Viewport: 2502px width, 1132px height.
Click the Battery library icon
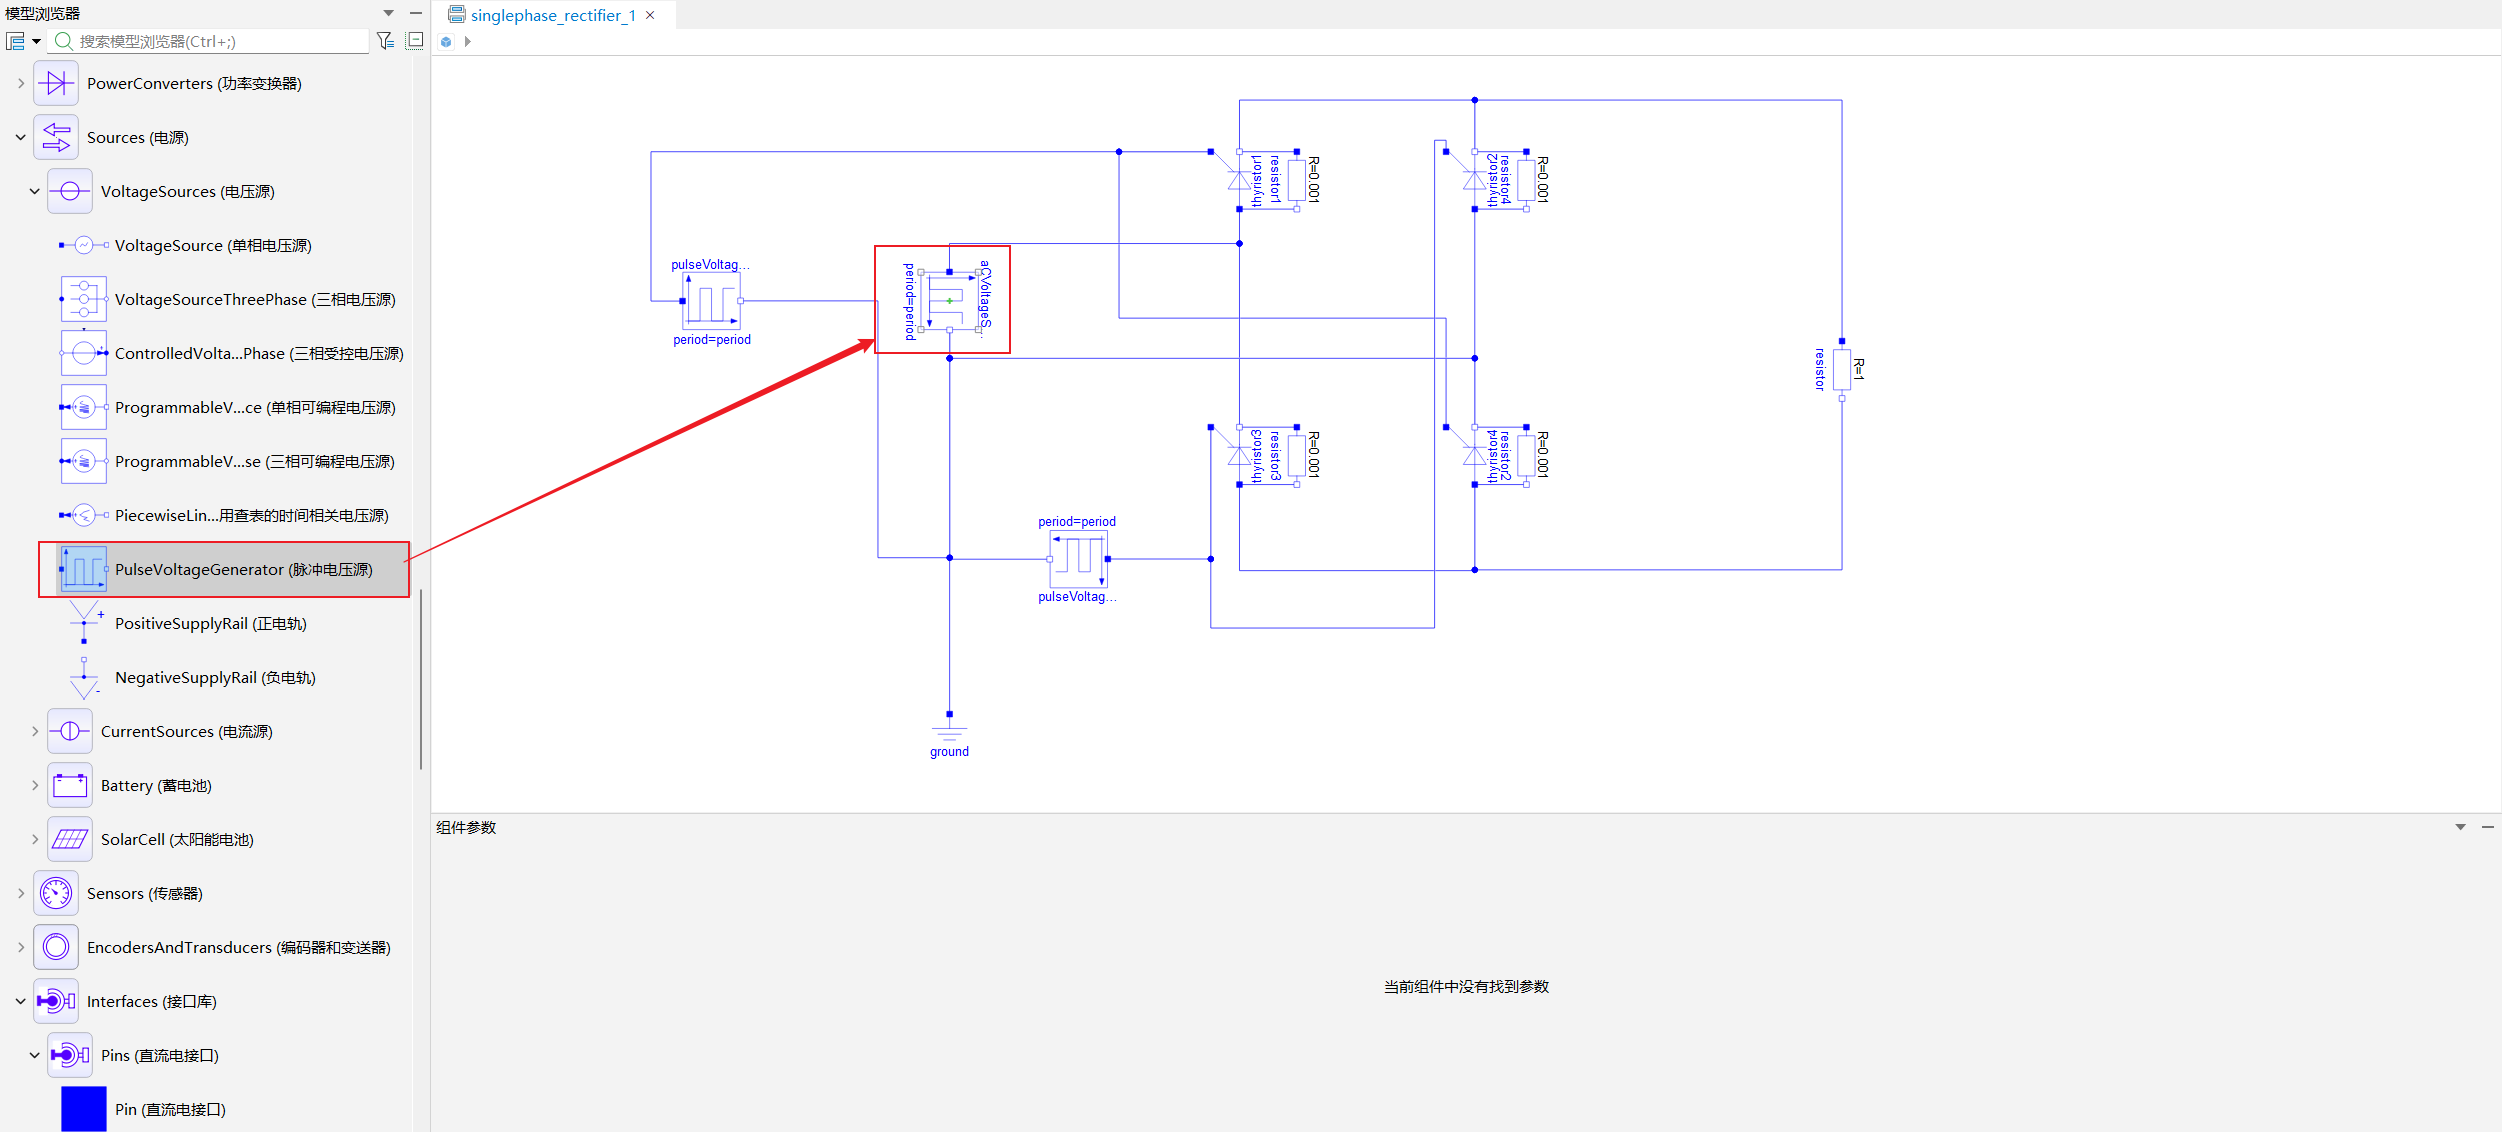tap(70, 785)
